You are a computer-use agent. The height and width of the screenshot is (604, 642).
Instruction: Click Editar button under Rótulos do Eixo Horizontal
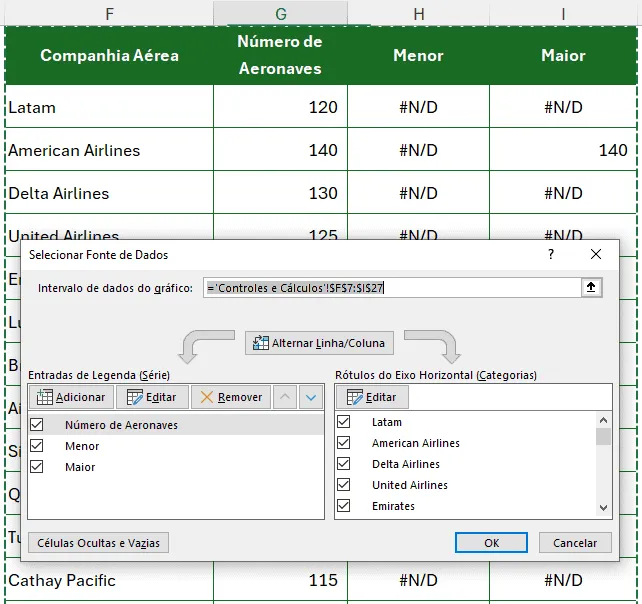pyautogui.click(x=372, y=397)
